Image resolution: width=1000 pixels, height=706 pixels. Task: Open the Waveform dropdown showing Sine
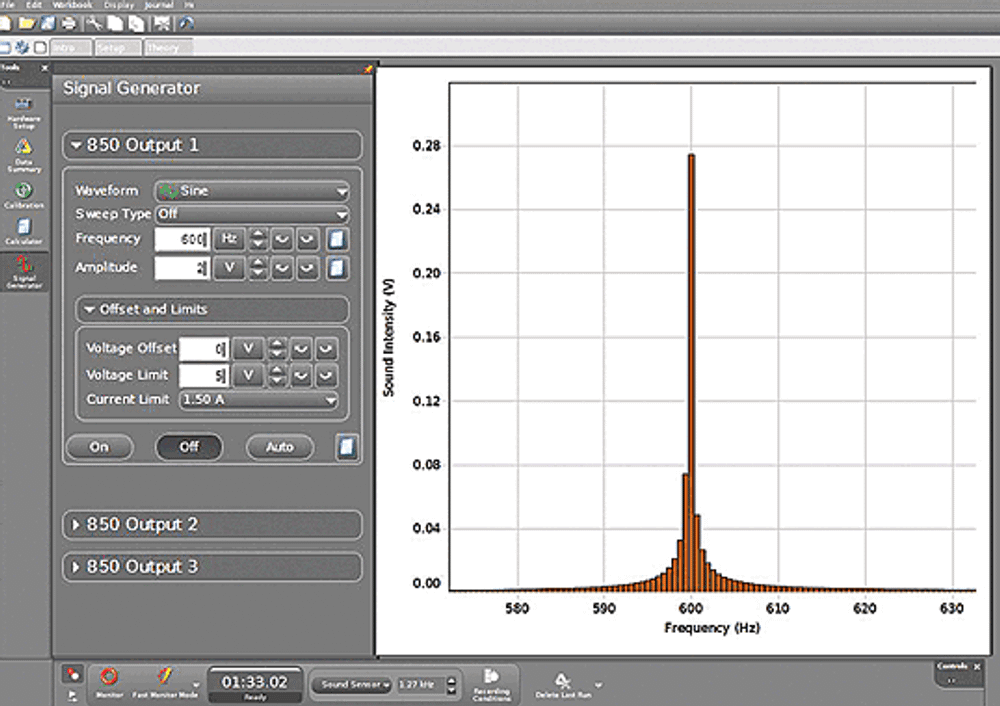(x=251, y=190)
